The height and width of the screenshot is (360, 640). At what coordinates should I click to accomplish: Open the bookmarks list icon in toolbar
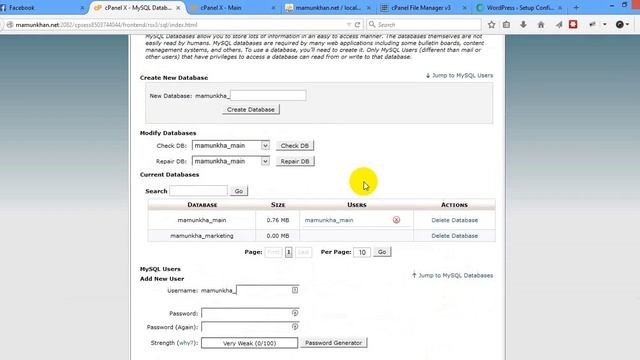[507, 24]
